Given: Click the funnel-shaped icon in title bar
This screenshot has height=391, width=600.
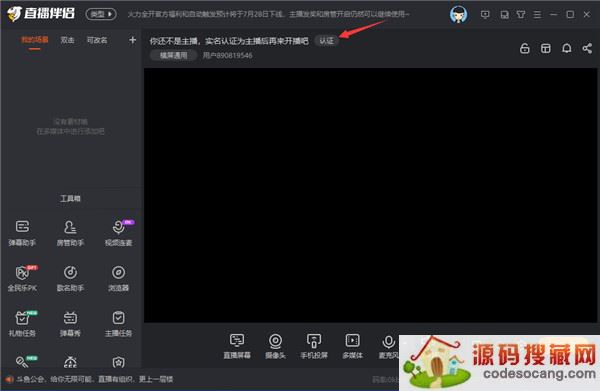Looking at the screenshot, I should click(521, 15).
